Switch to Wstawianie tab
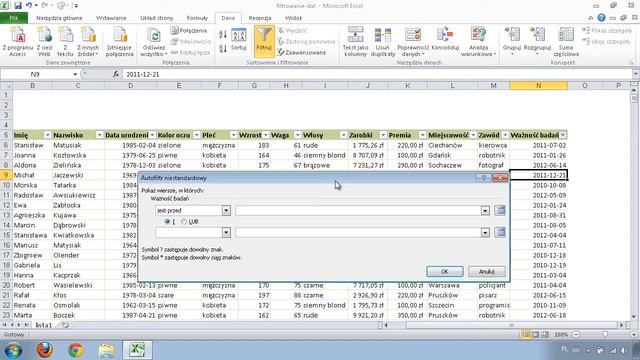 click(111, 18)
